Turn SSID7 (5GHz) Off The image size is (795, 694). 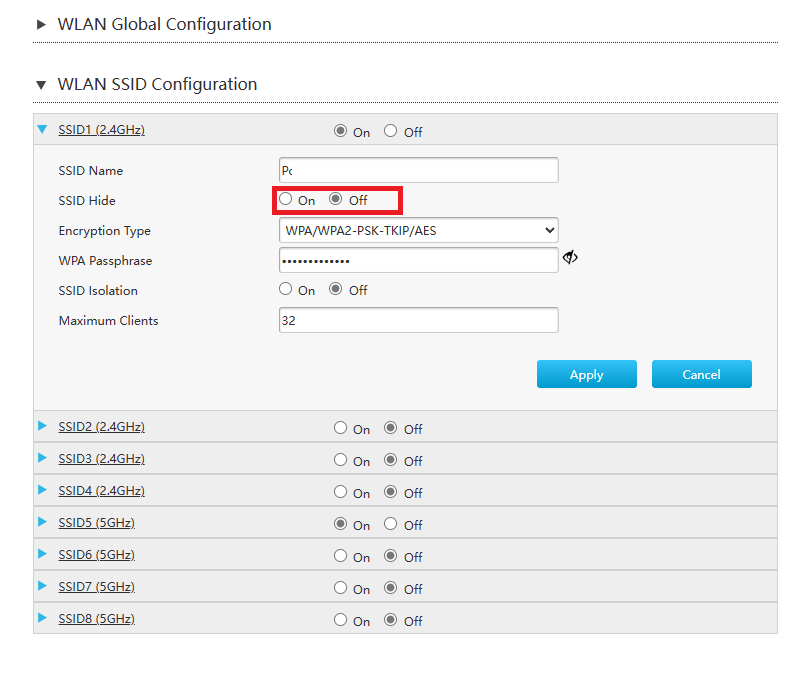390,588
